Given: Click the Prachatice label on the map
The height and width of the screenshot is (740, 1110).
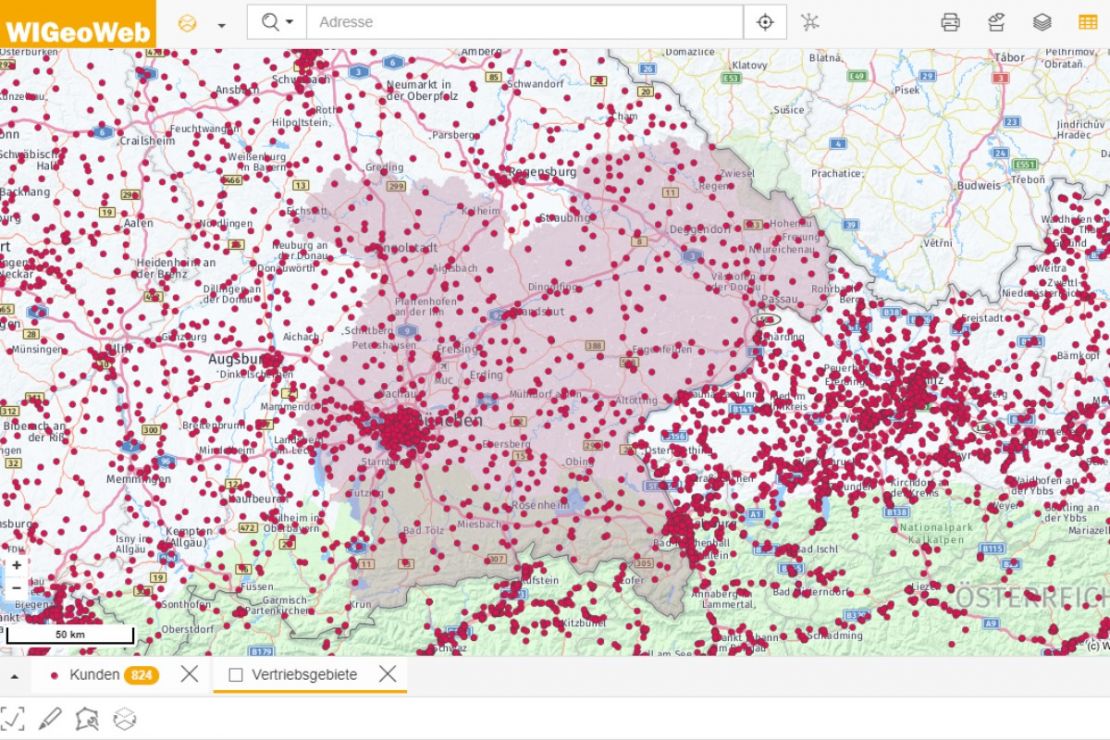Looking at the screenshot, I should [837, 173].
